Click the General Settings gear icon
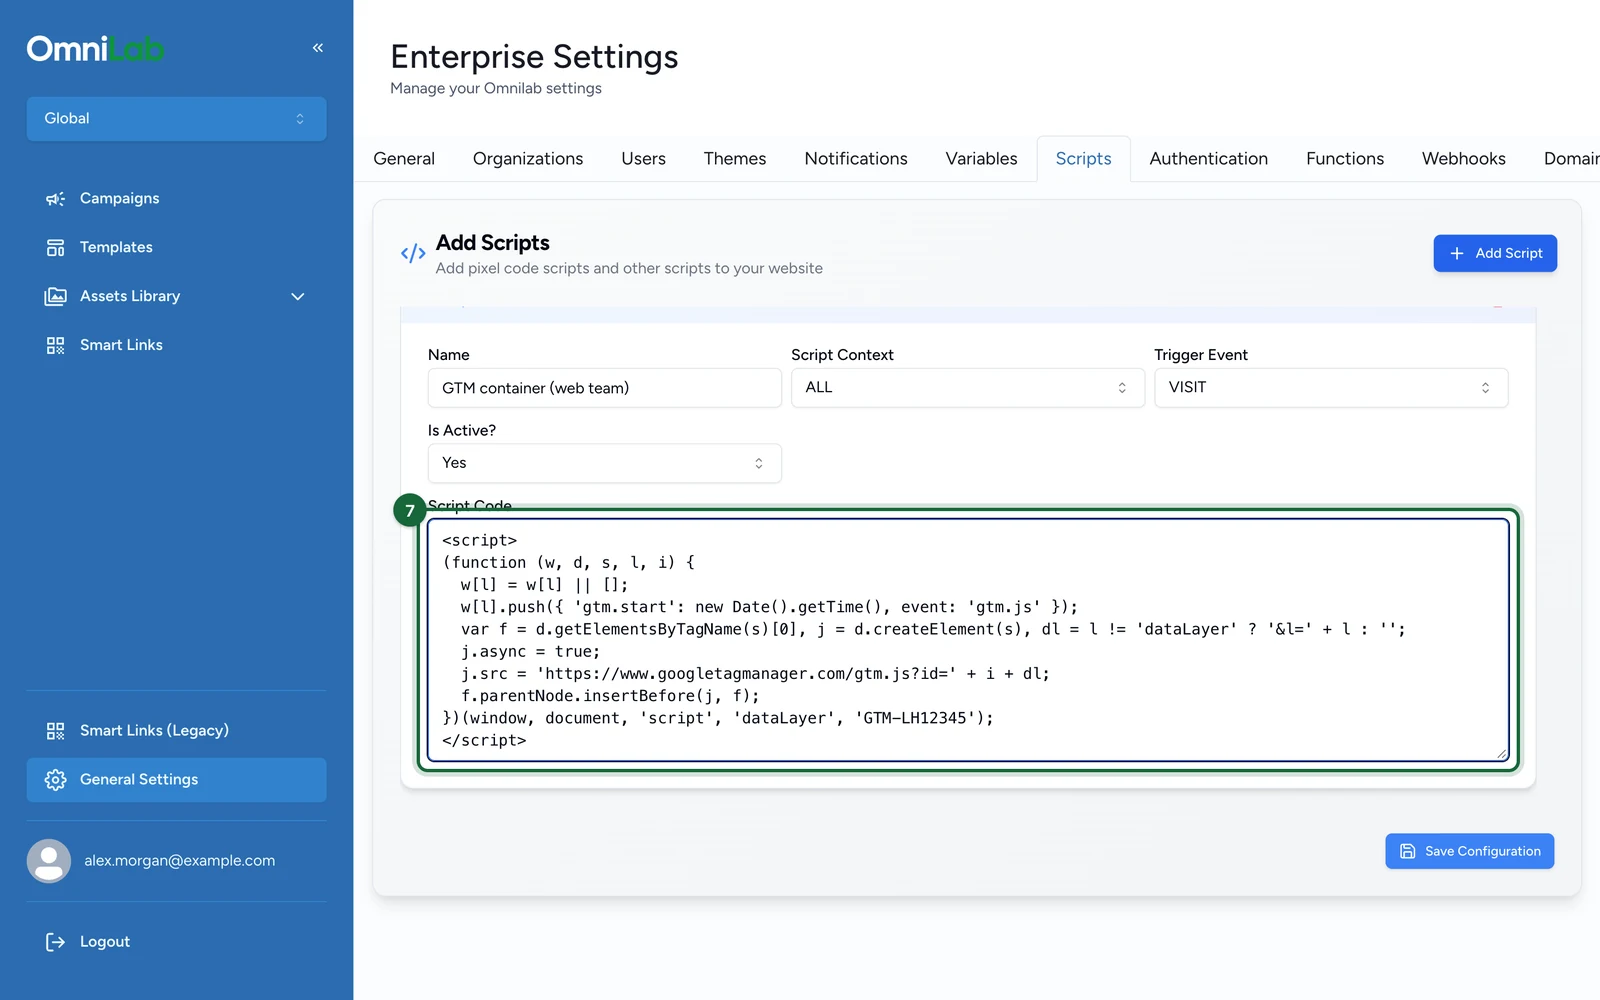Screen dimensions: 1600x1000 (55, 780)
